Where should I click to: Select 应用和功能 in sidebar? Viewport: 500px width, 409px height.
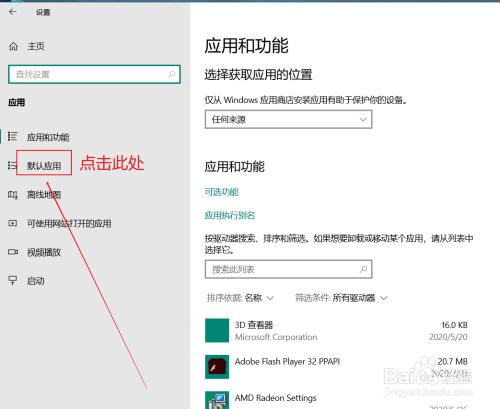tap(48, 137)
